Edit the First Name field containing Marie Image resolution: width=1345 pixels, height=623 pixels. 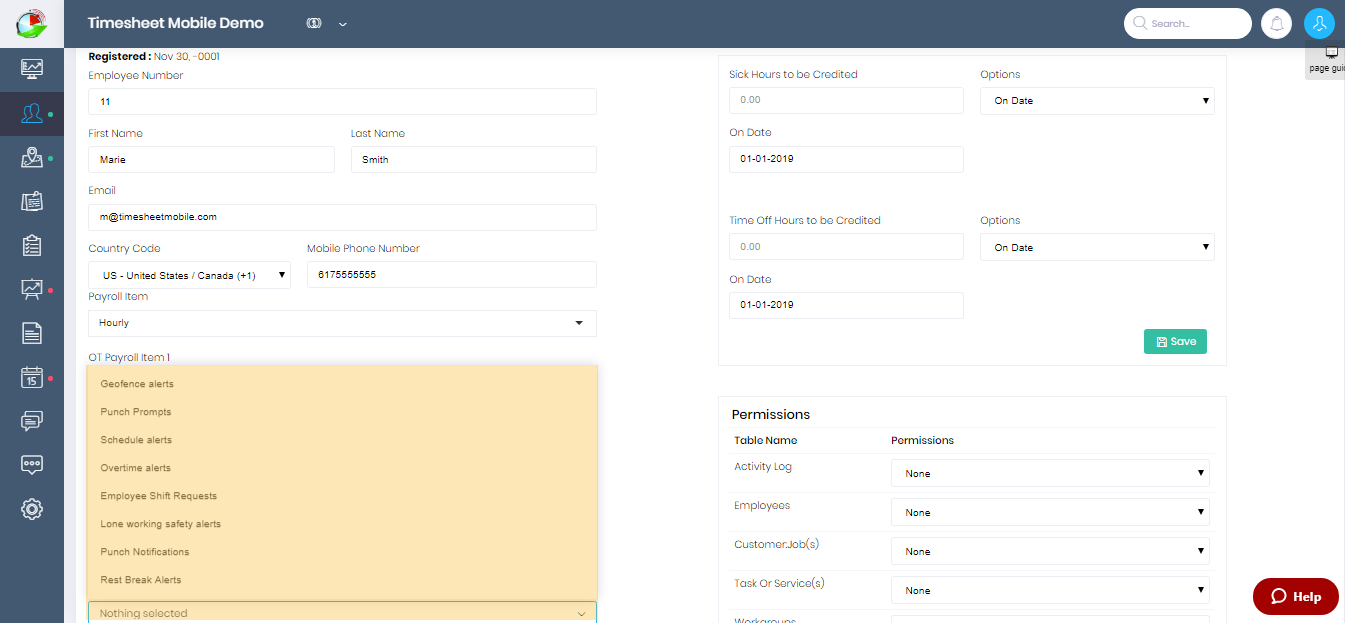click(x=211, y=159)
